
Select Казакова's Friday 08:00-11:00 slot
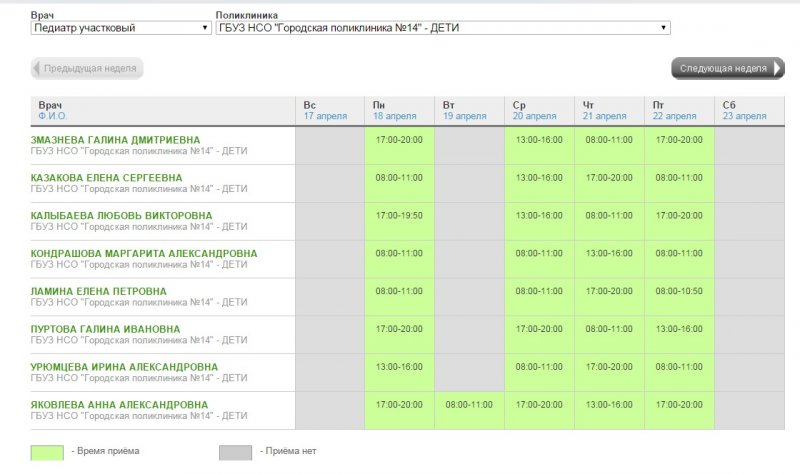coord(679,184)
